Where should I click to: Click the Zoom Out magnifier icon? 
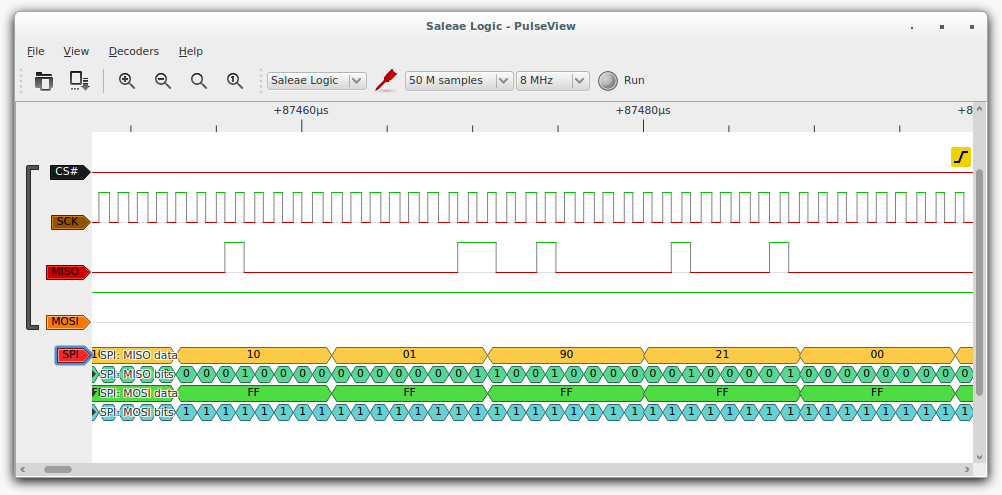click(x=163, y=81)
